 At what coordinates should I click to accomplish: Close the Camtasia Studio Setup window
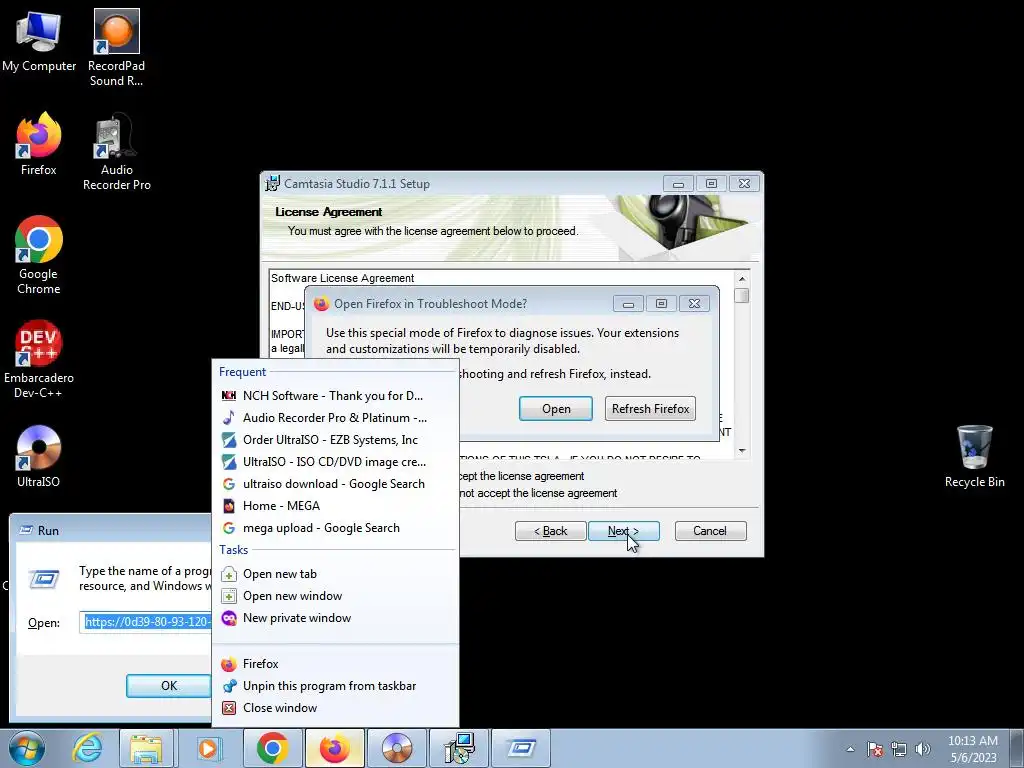click(x=744, y=184)
